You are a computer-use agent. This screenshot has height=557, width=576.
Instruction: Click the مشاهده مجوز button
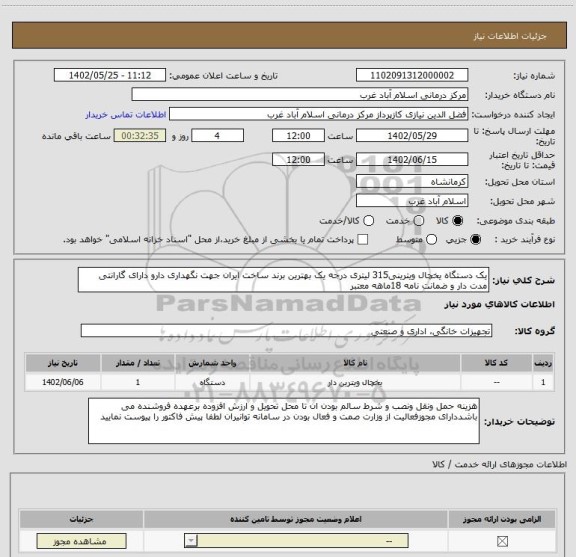pyautogui.click(x=82, y=541)
